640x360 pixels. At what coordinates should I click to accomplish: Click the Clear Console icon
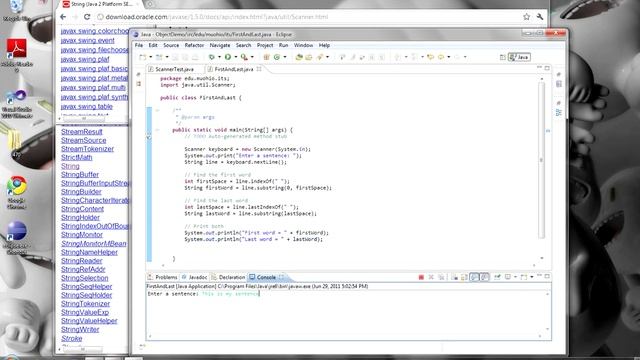455,277
